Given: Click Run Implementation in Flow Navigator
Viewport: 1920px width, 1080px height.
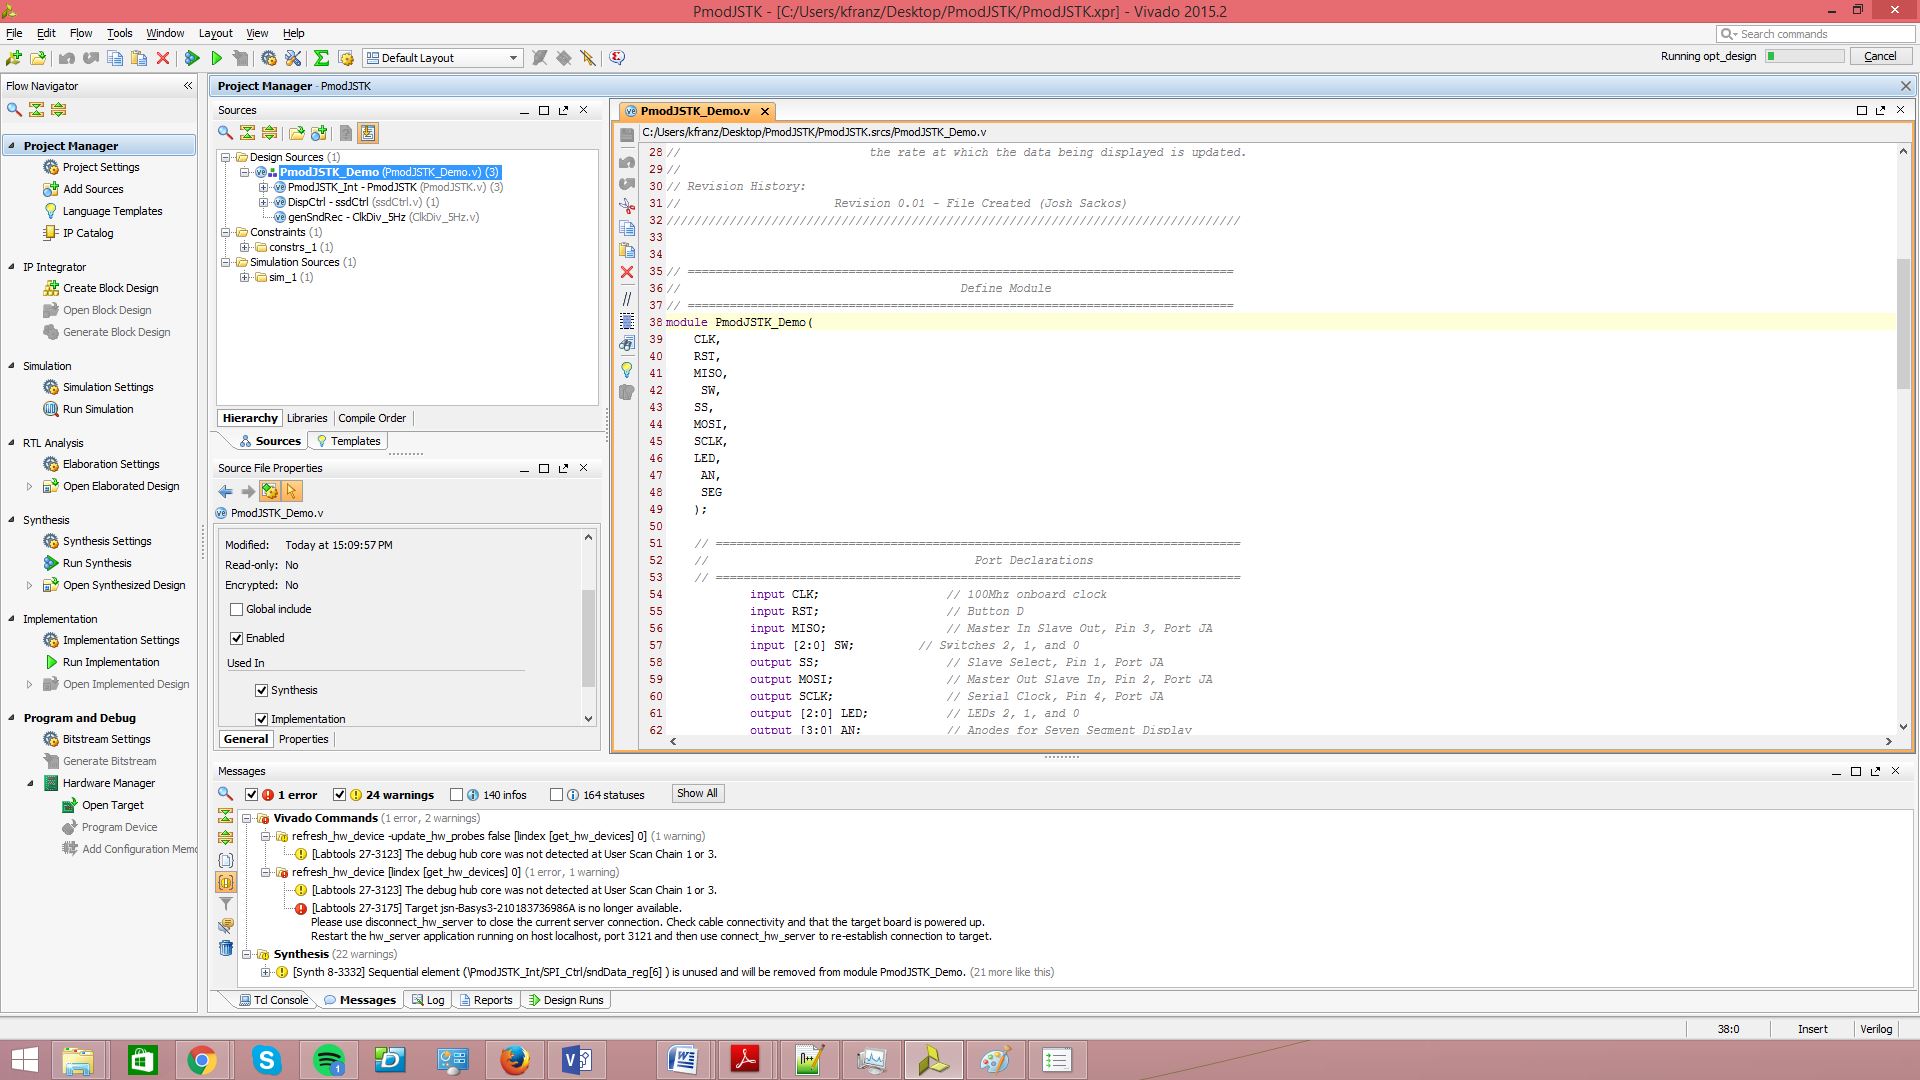Looking at the screenshot, I should 111,662.
